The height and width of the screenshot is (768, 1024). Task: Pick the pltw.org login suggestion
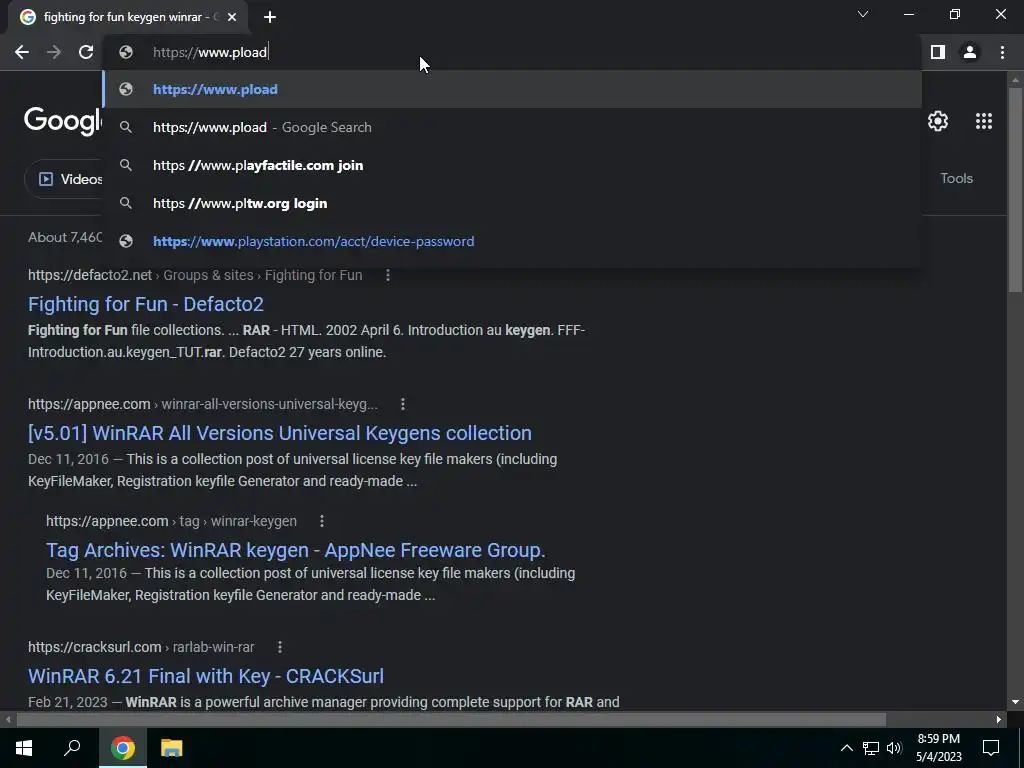(512, 203)
